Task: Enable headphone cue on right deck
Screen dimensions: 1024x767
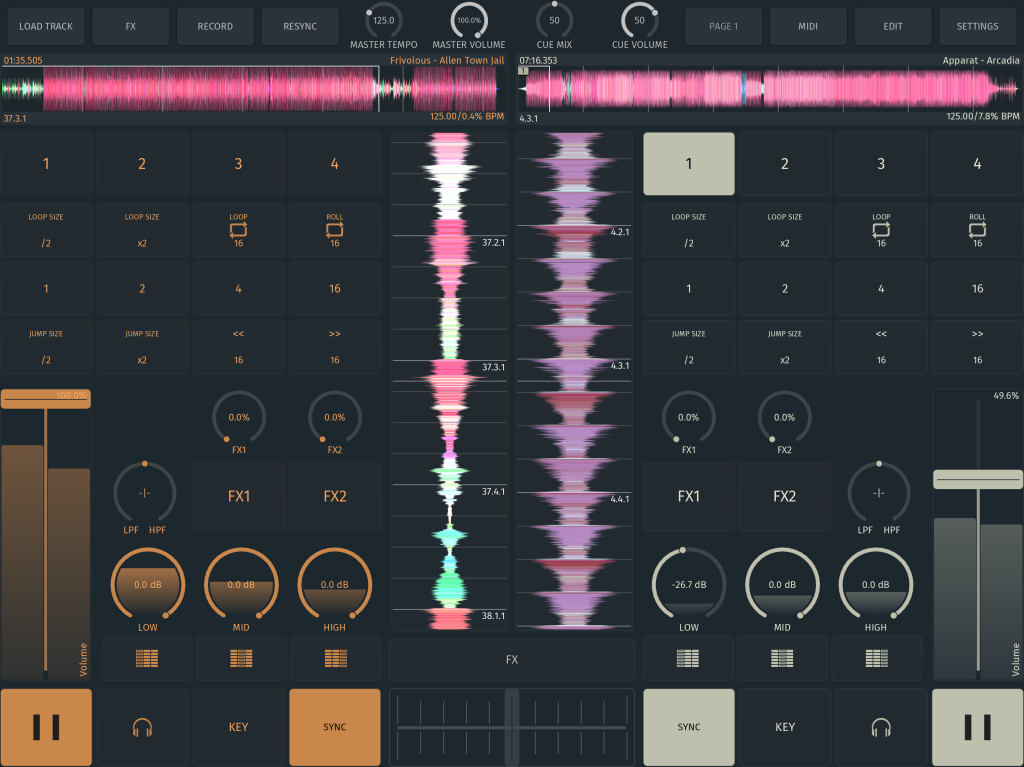Action: (x=880, y=727)
